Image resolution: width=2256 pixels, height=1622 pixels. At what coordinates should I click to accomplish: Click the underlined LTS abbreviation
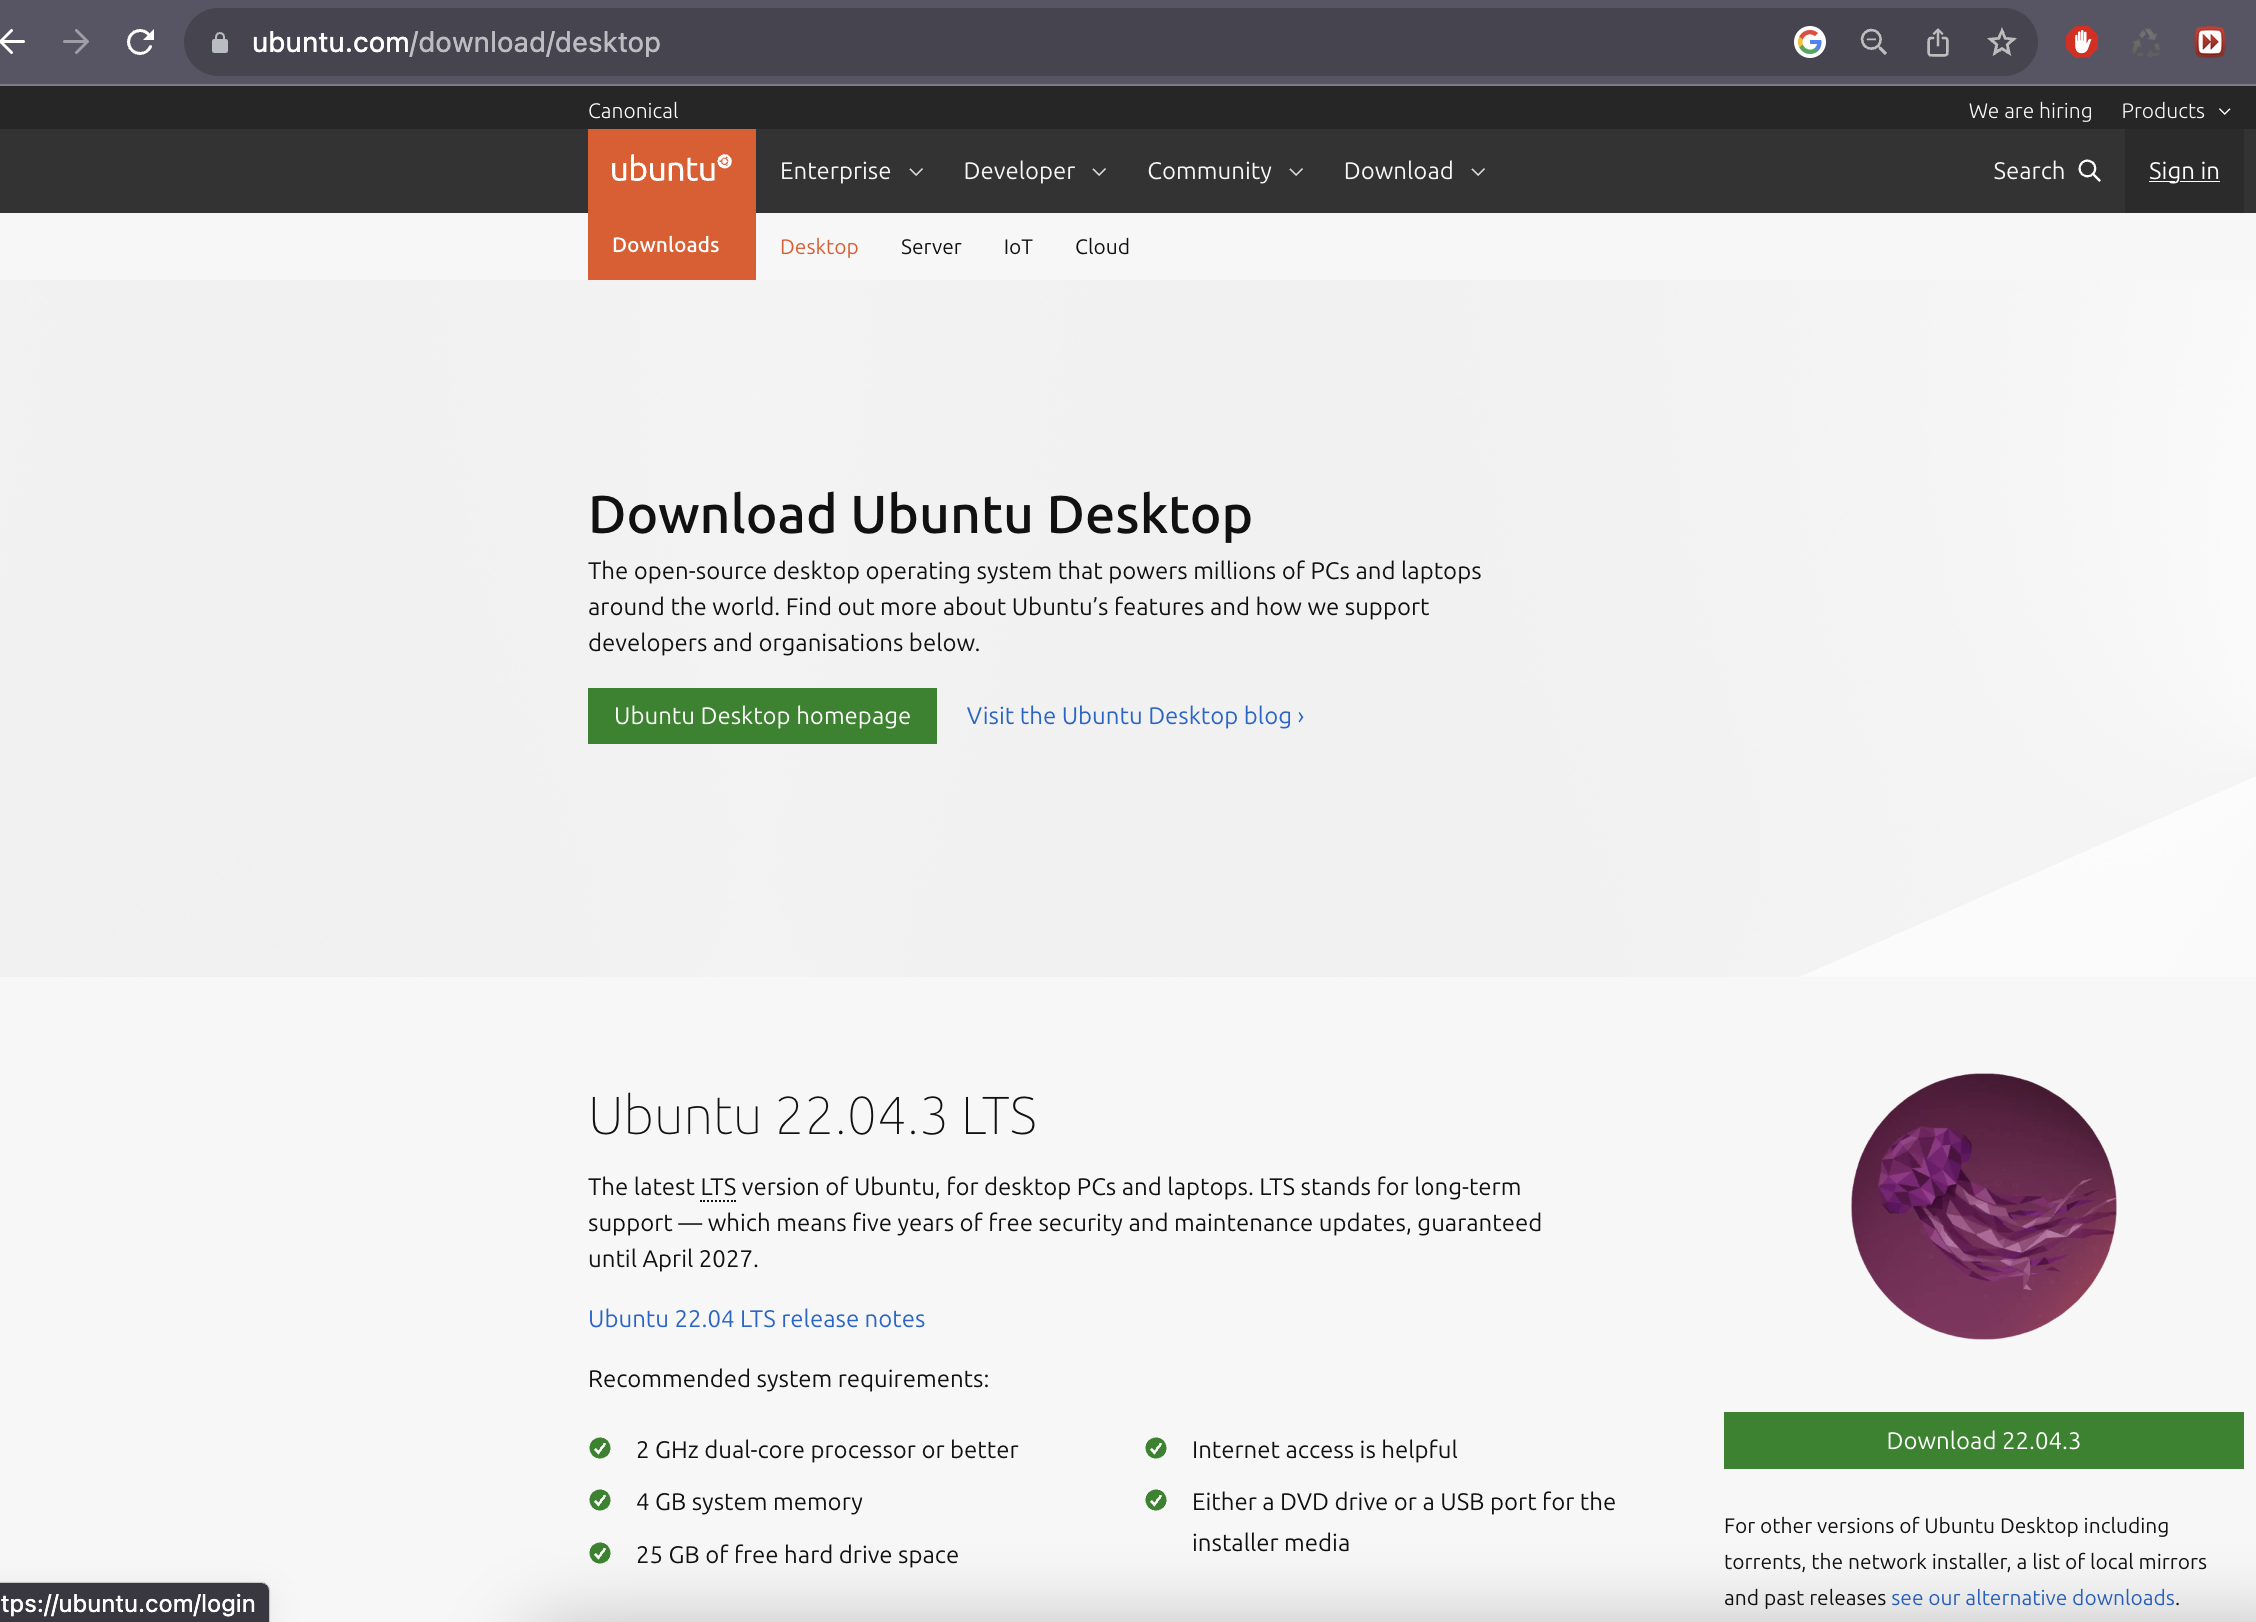pyautogui.click(x=718, y=1187)
